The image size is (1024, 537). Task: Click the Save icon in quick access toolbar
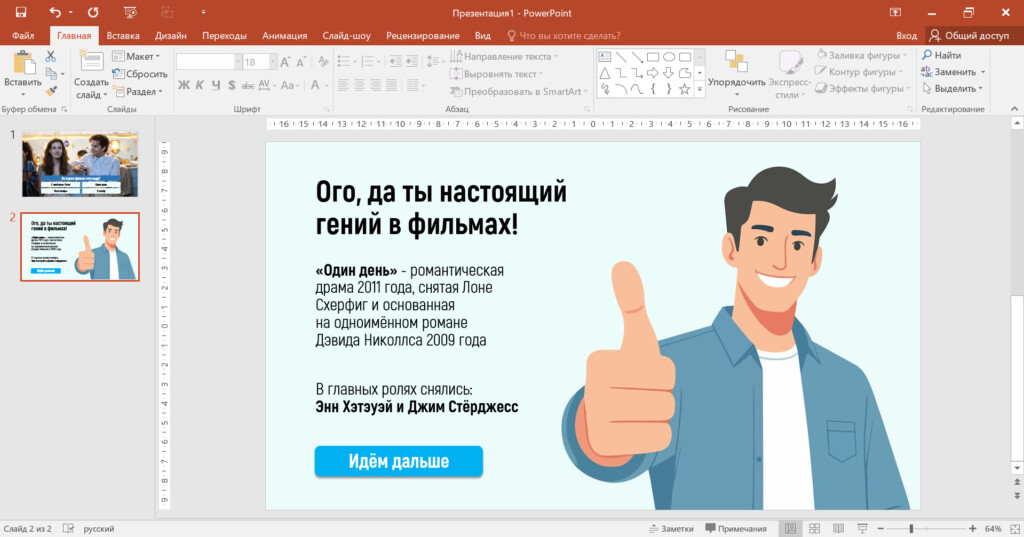click(21, 12)
